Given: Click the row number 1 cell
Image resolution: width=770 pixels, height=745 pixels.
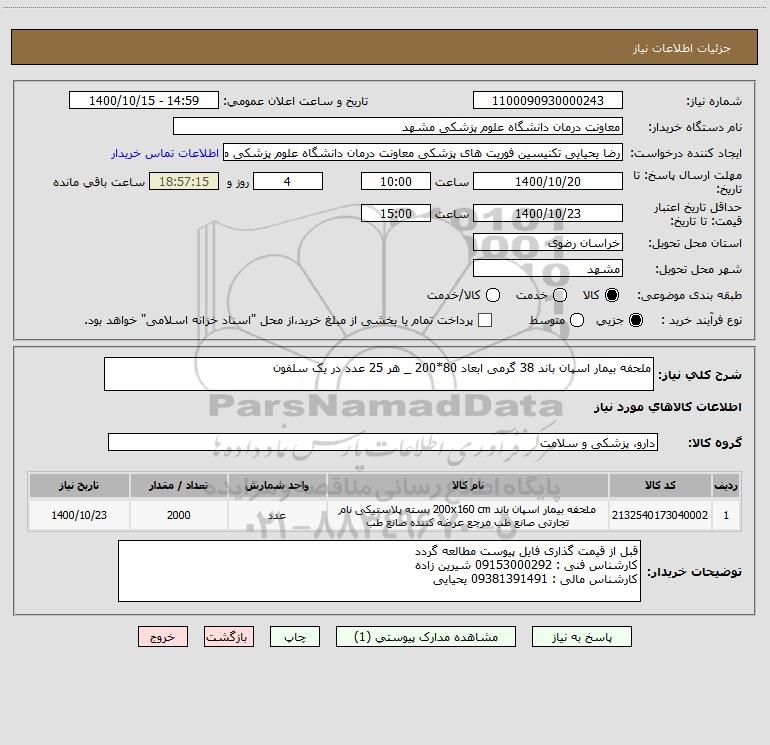Looking at the screenshot, I should [x=726, y=515].
